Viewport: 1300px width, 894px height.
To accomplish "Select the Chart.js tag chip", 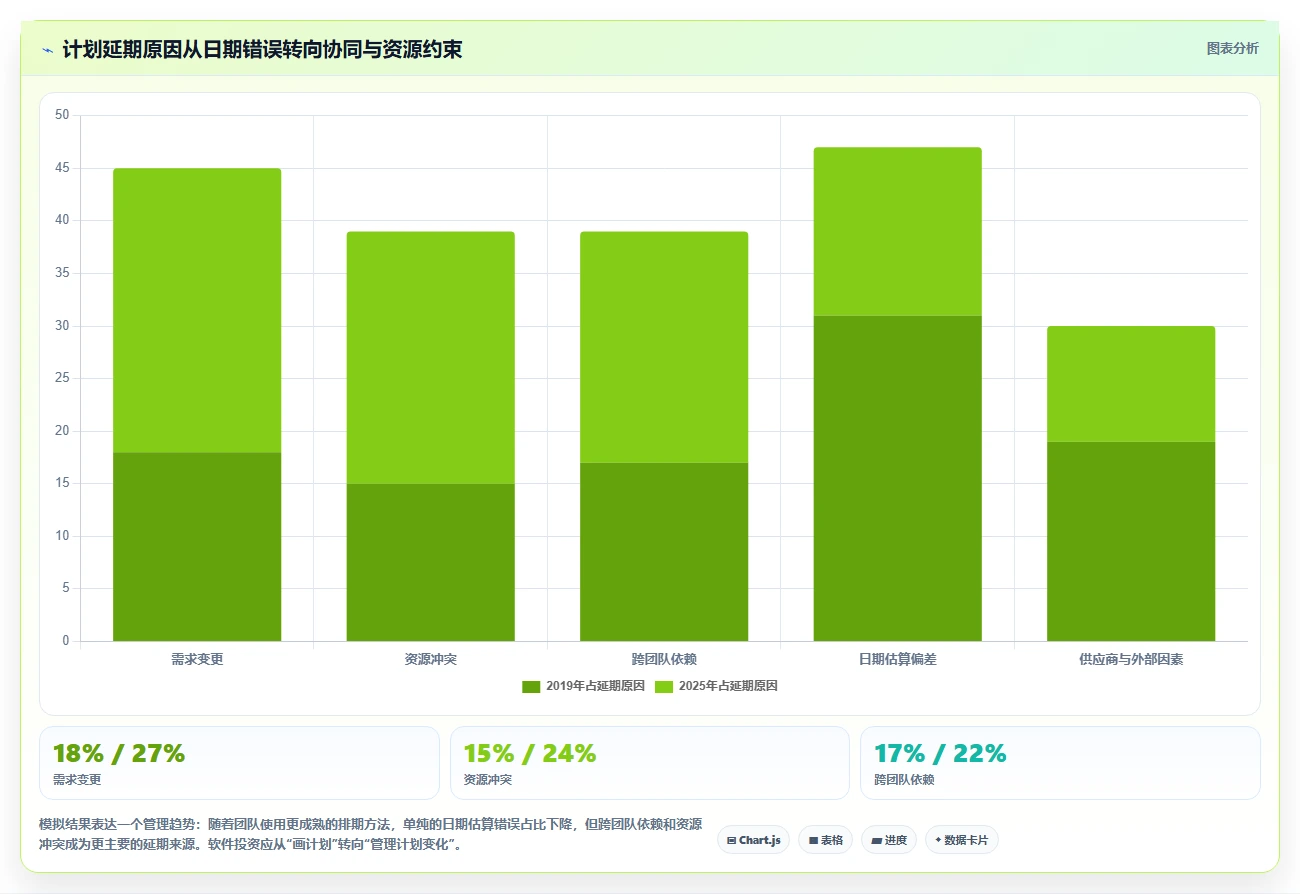I will (x=753, y=840).
